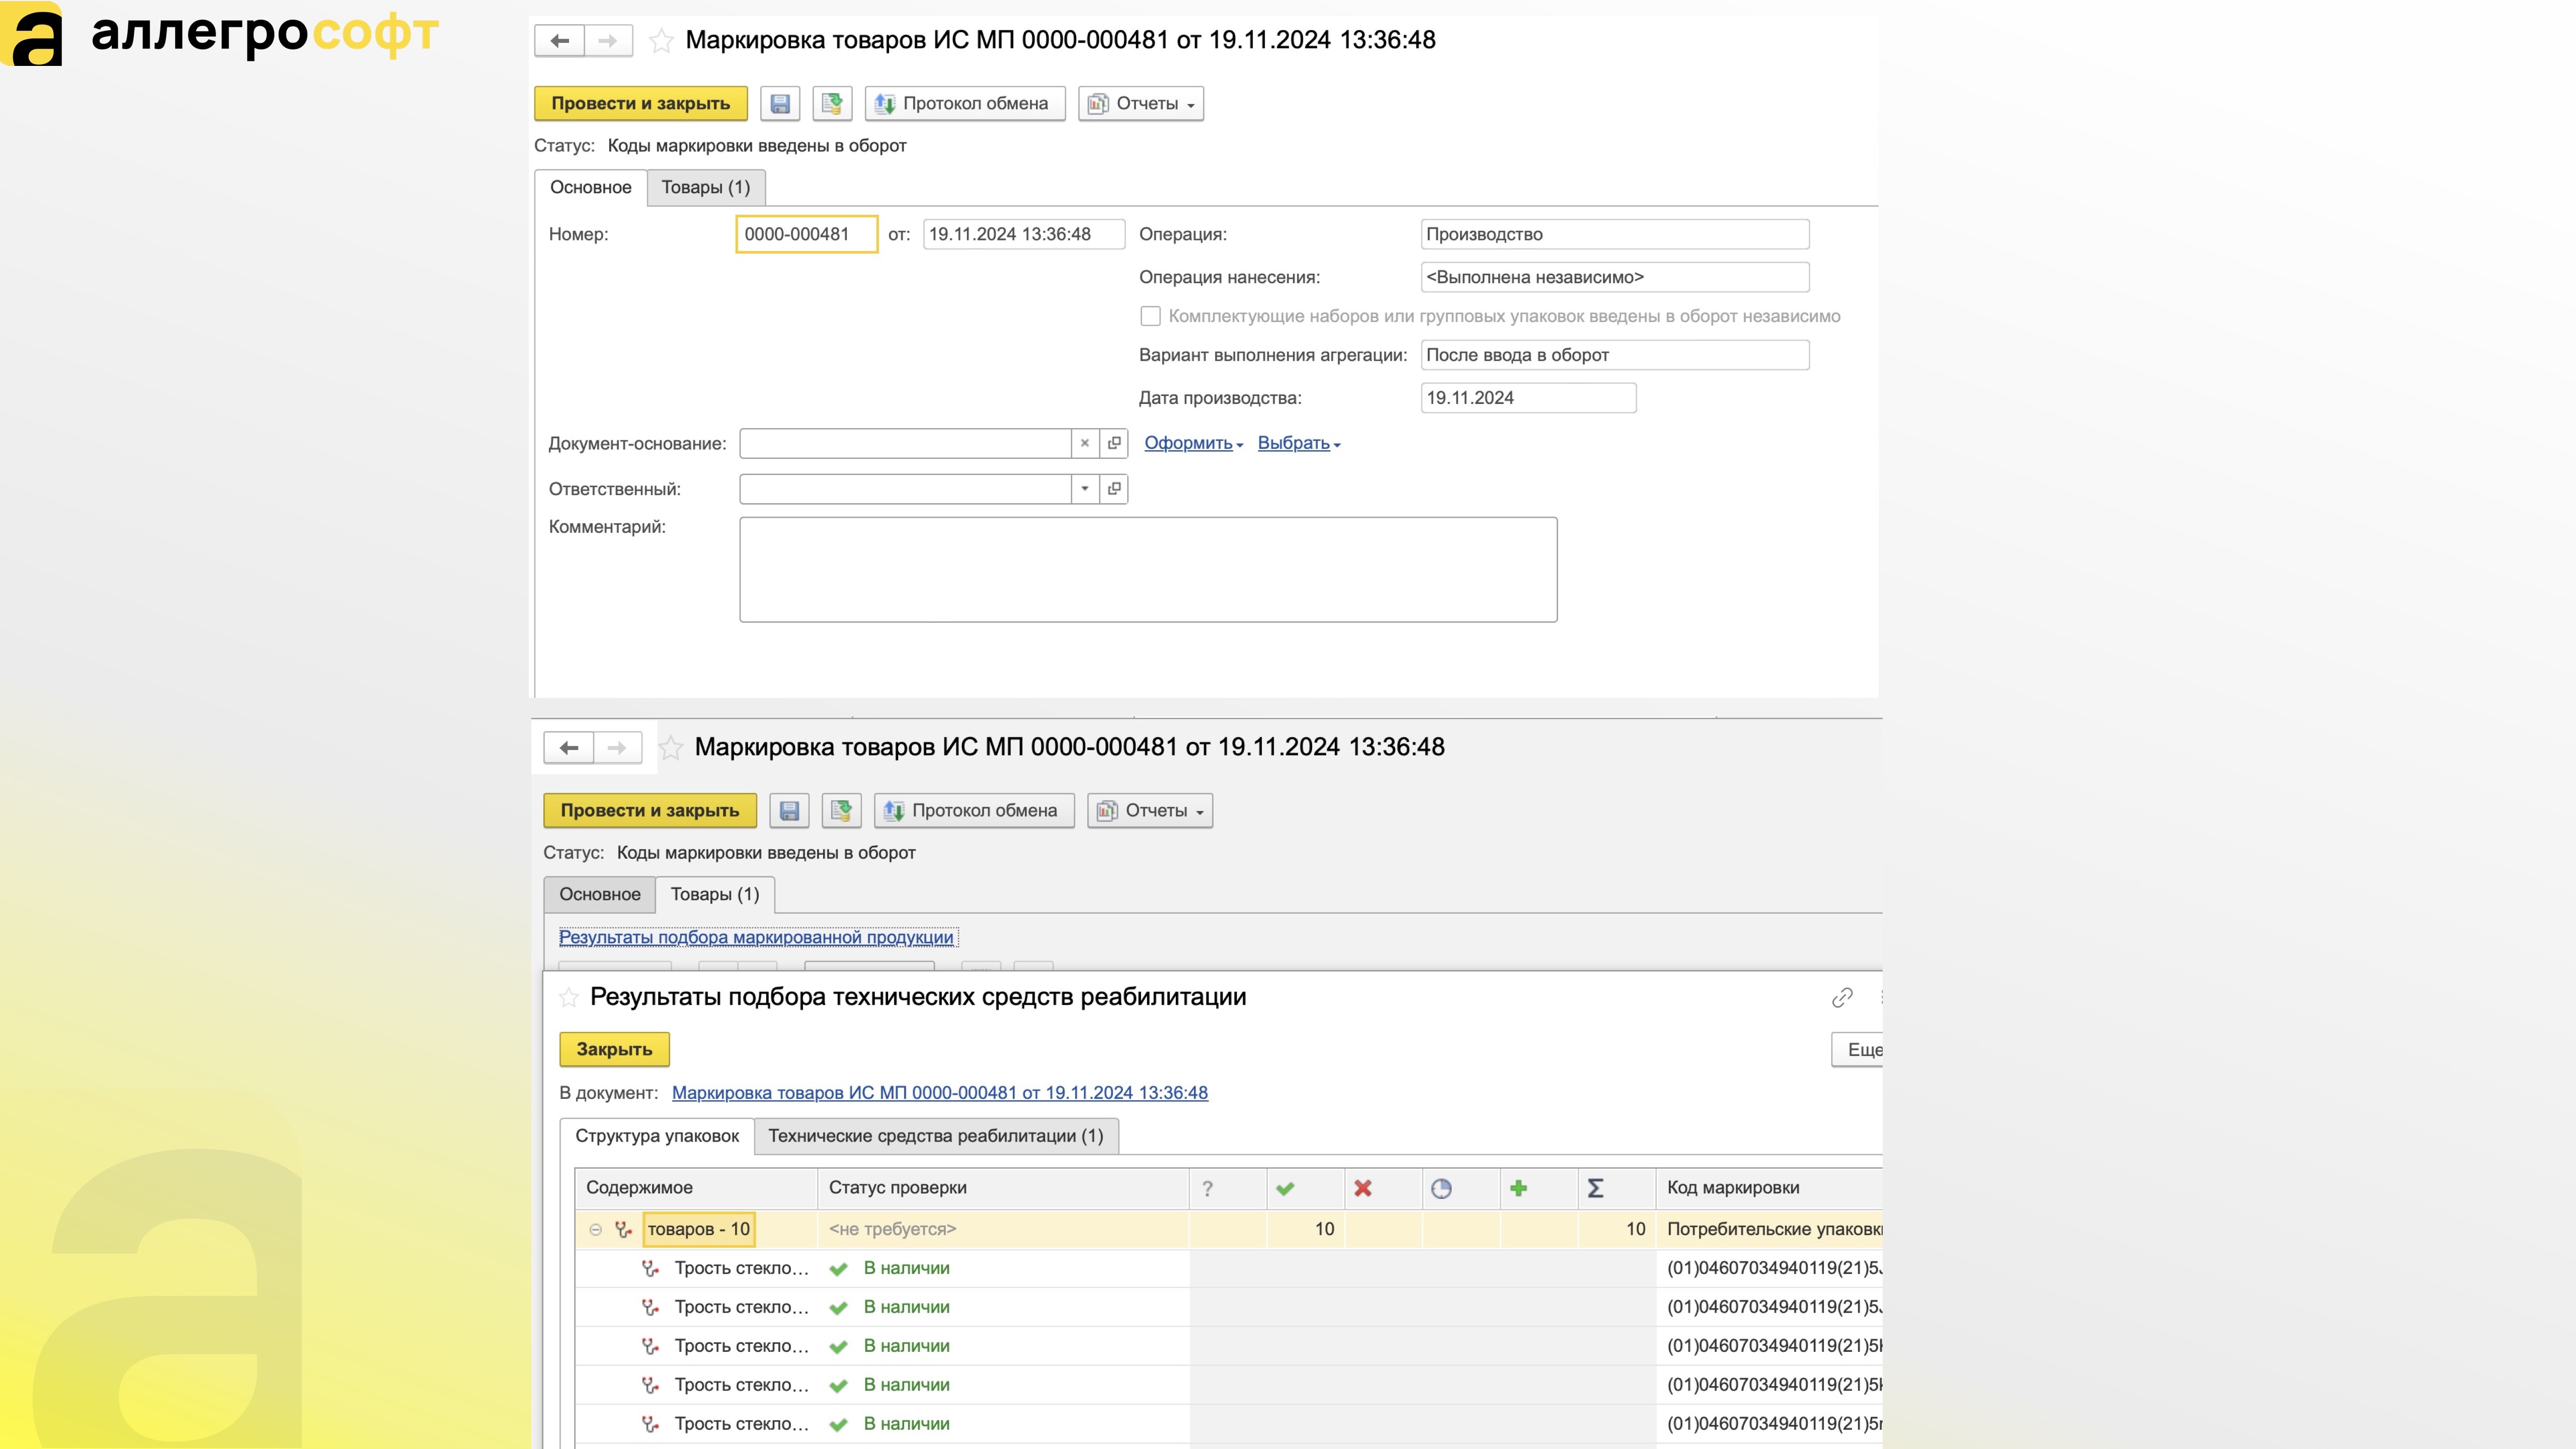Viewport: 2576px width, 1449px height.
Task: Copy link icon in Результаты подбора dialog
Action: [1842, 998]
